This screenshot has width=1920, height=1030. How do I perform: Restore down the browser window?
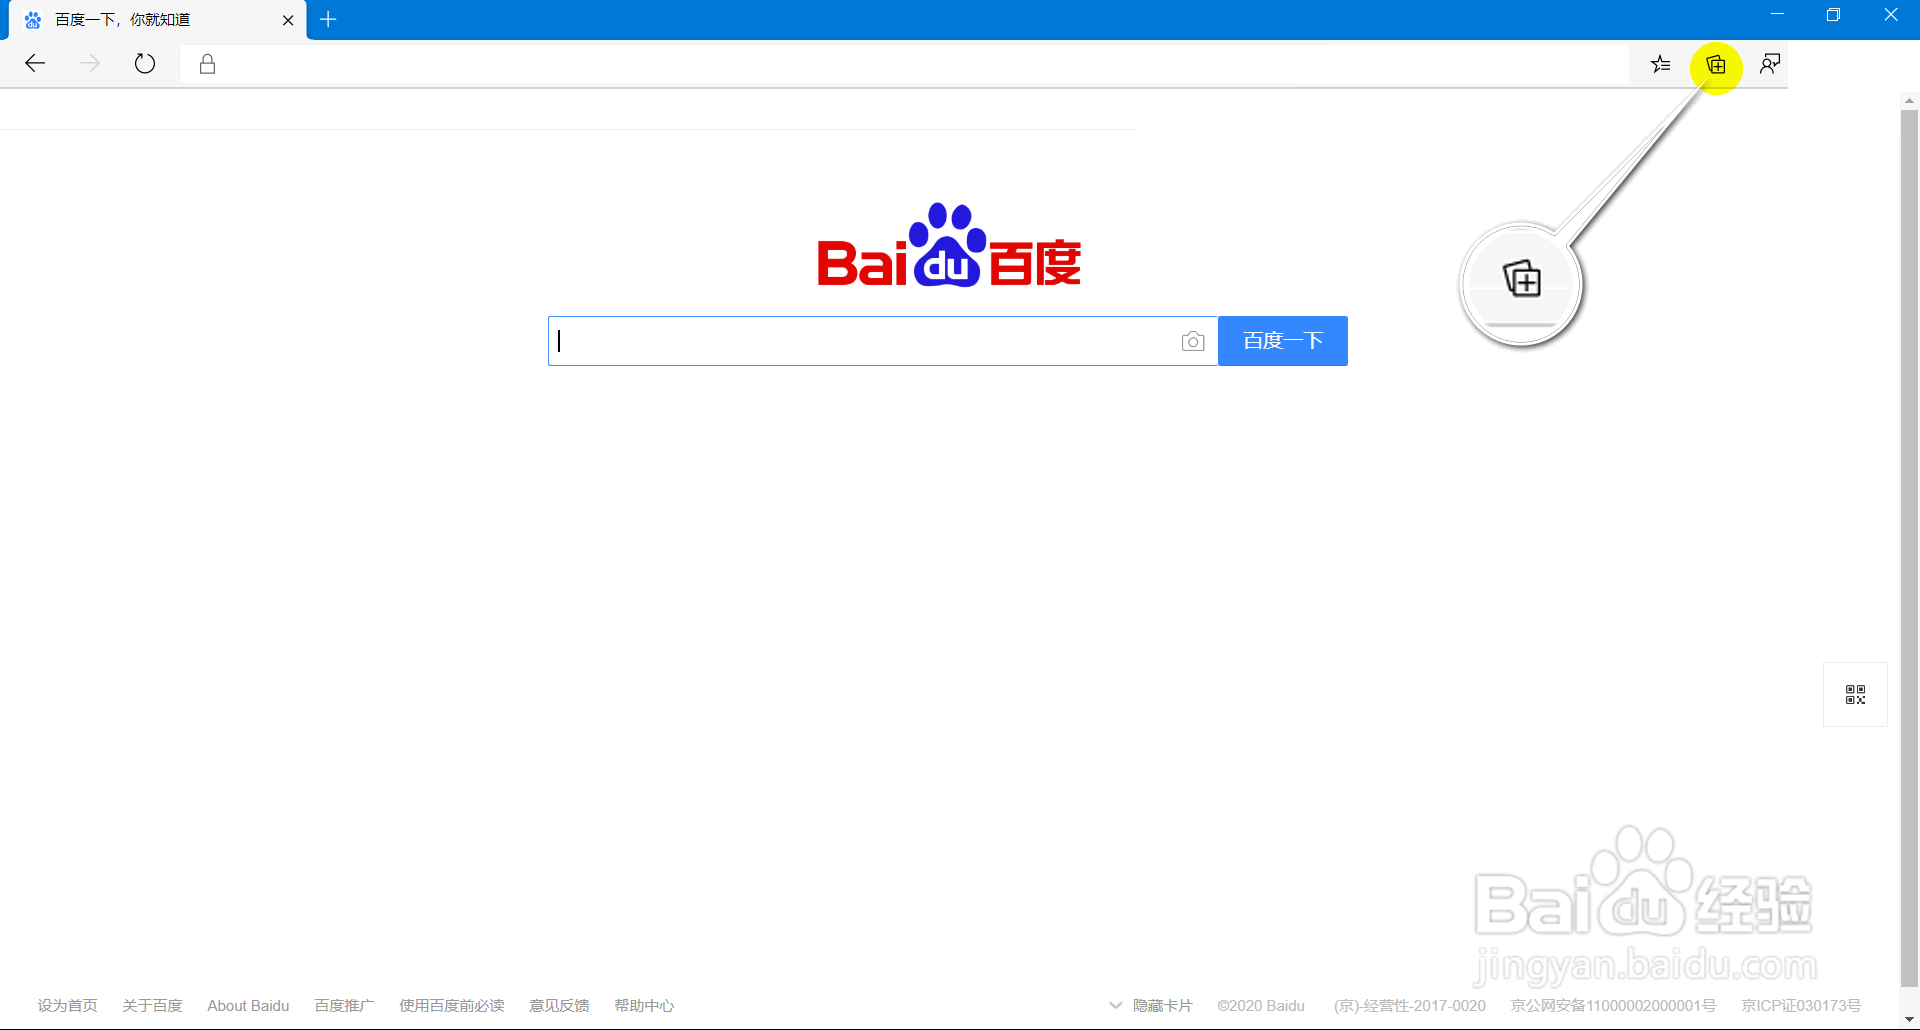(x=1833, y=14)
